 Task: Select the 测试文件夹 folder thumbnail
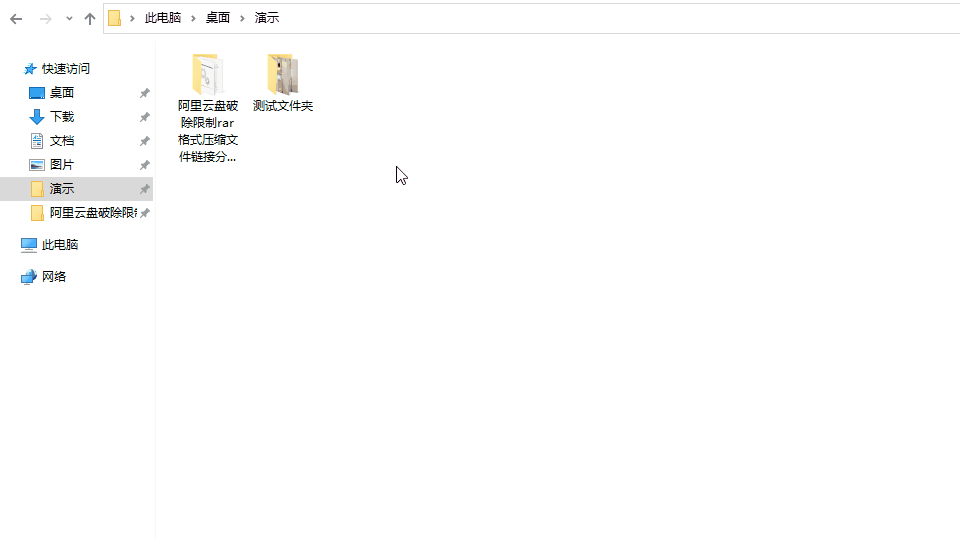pos(283,74)
